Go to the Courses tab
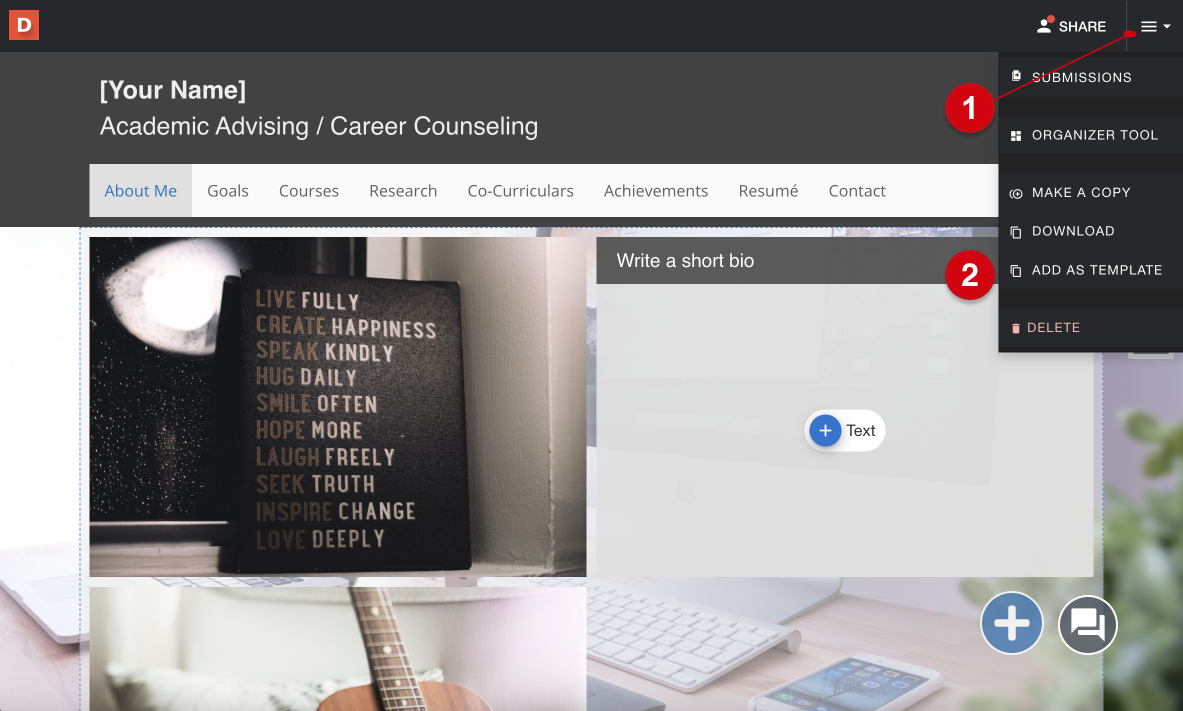 pos(309,191)
